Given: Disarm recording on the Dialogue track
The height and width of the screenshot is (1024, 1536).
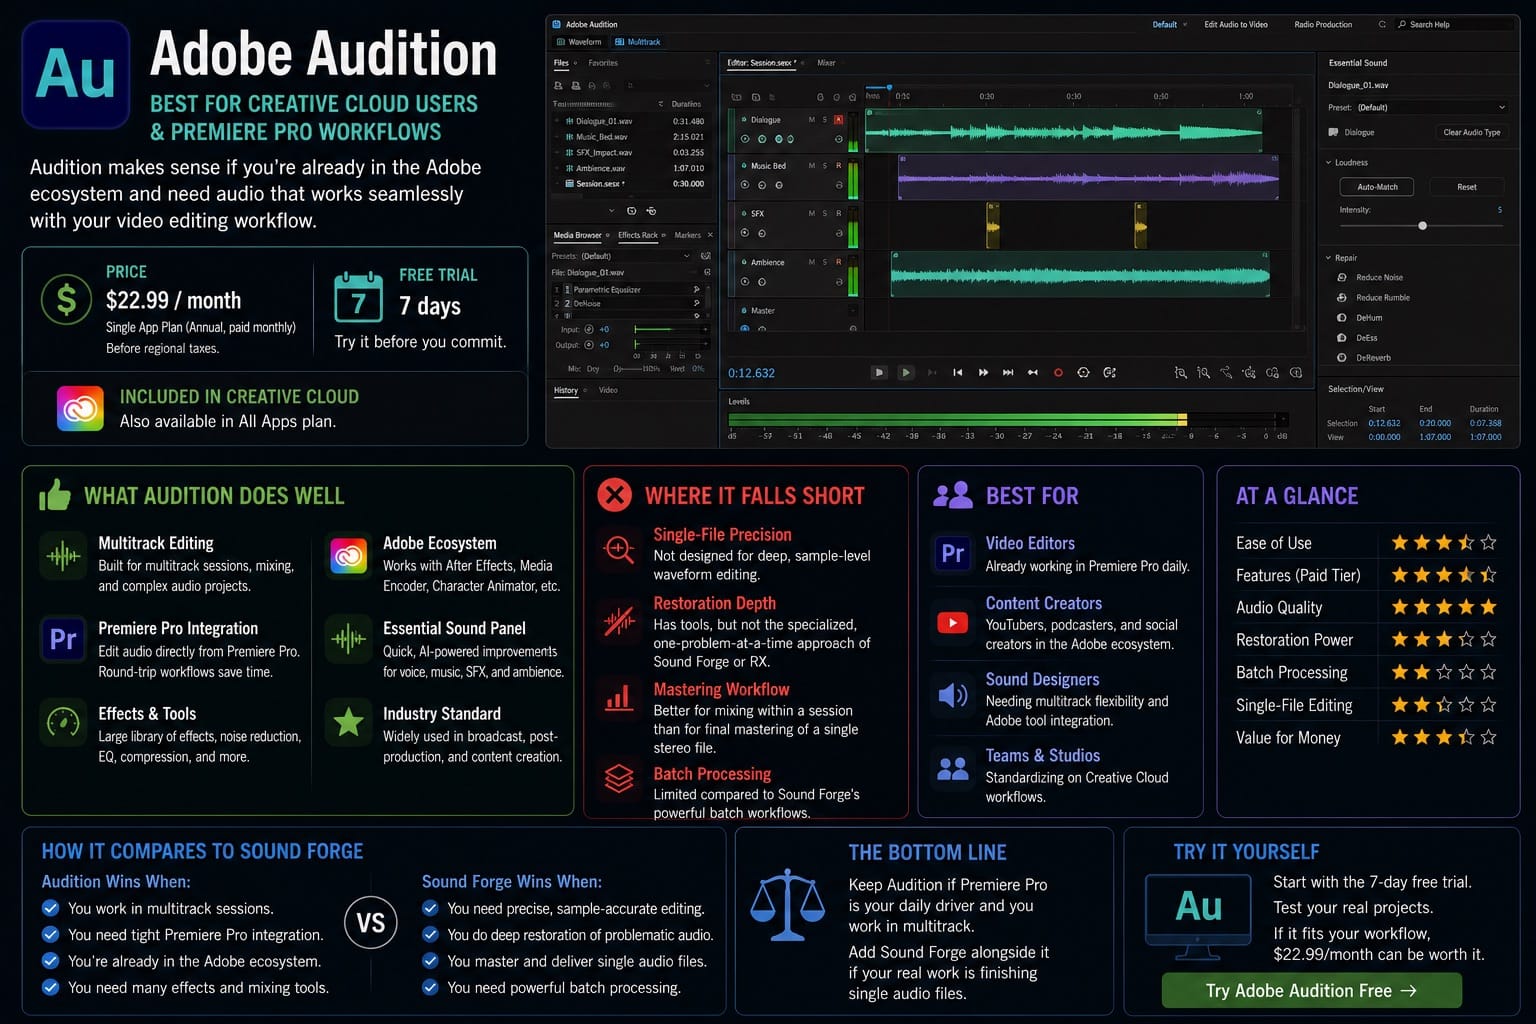Looking at the screenshot, I should [x=838, y=120].
